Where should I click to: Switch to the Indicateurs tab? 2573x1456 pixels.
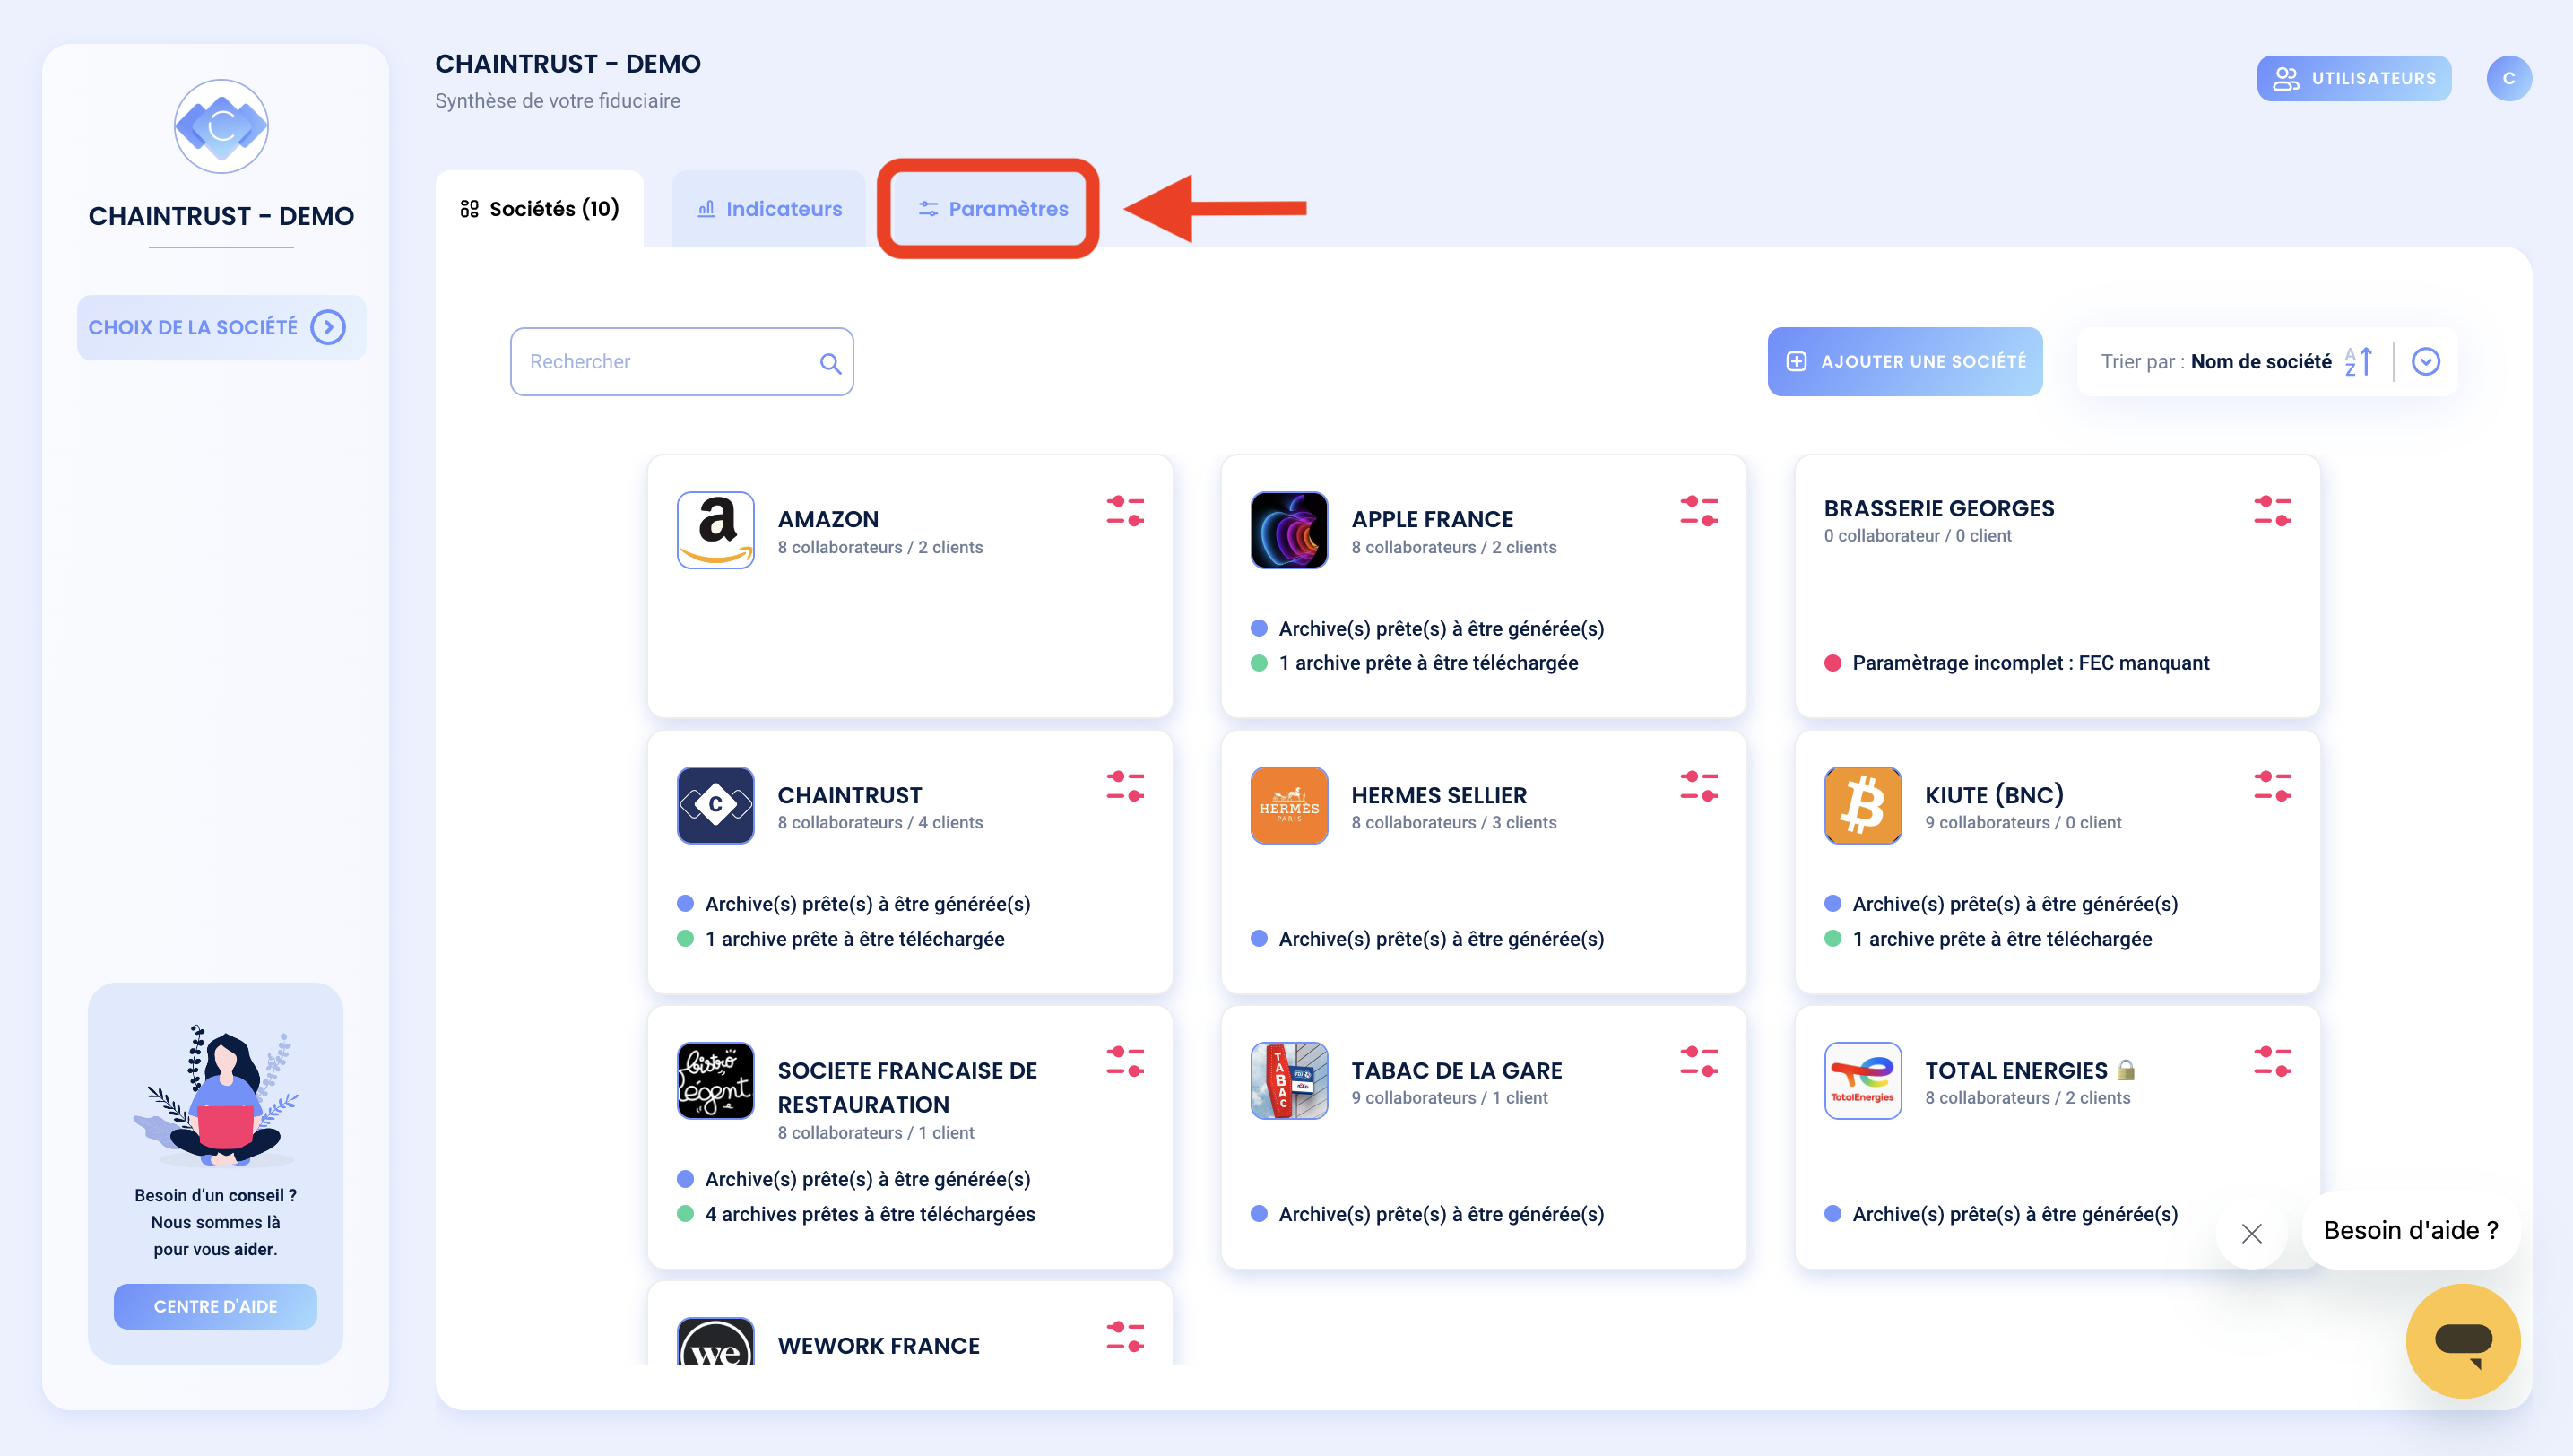click(x=769, y=208)
